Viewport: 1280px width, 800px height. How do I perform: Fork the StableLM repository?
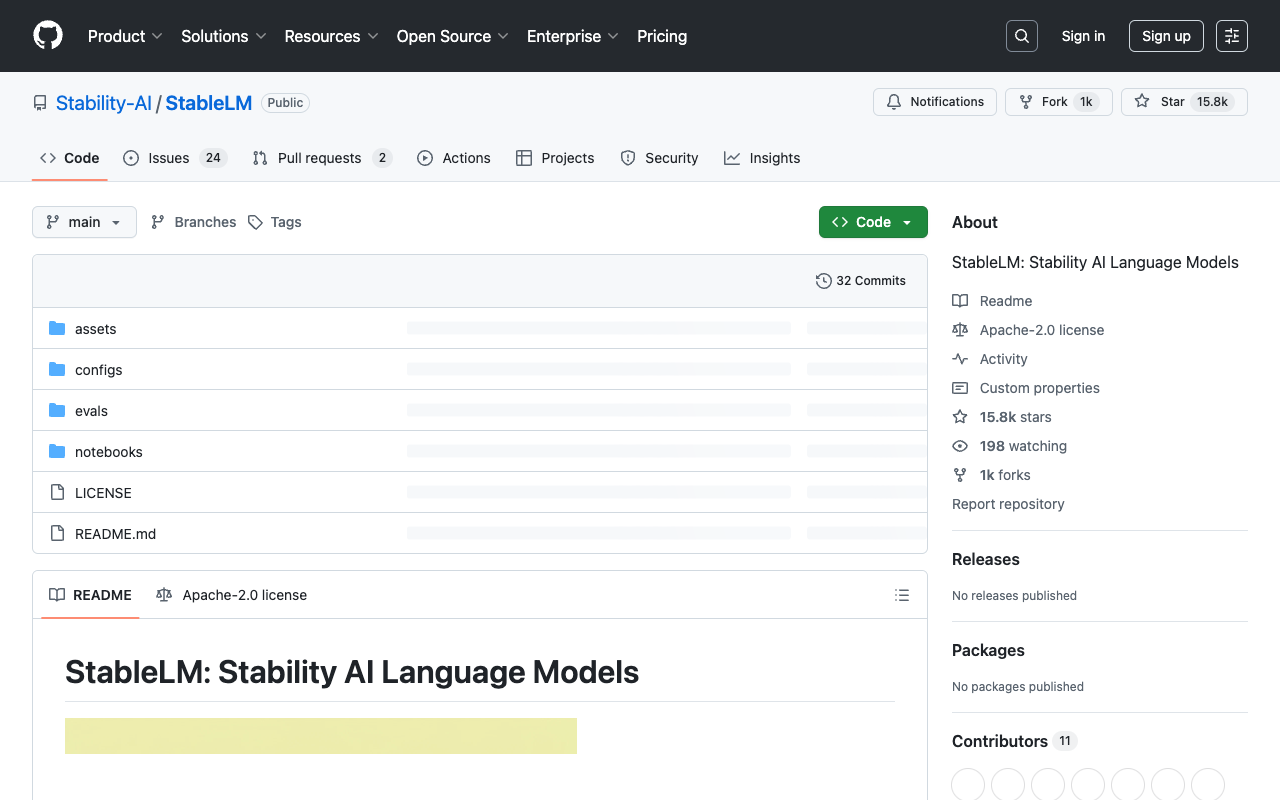pos(1059,102)
